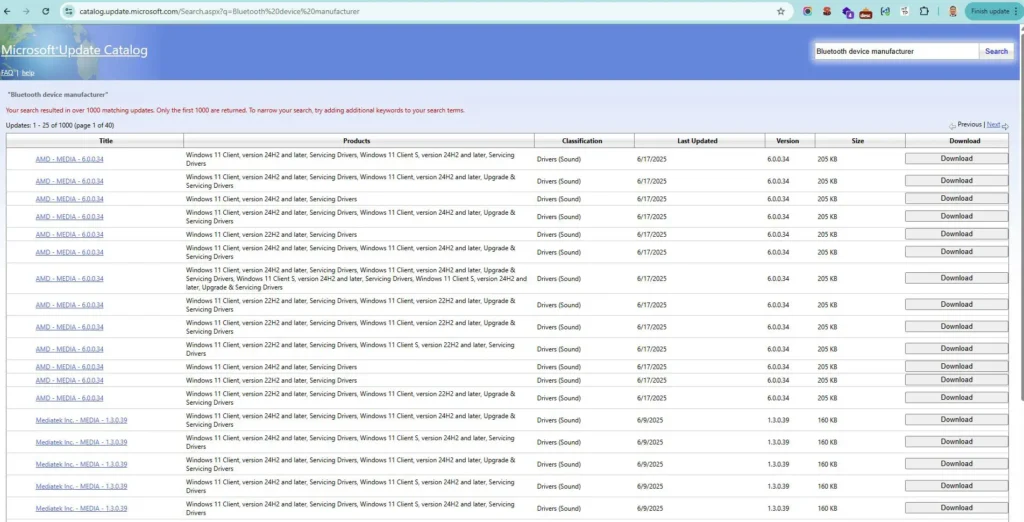Click the quoted 'Bluetooth device manufacturer' heading
The height and width of the screenshot is (522, 1024).
pos(57,95)
